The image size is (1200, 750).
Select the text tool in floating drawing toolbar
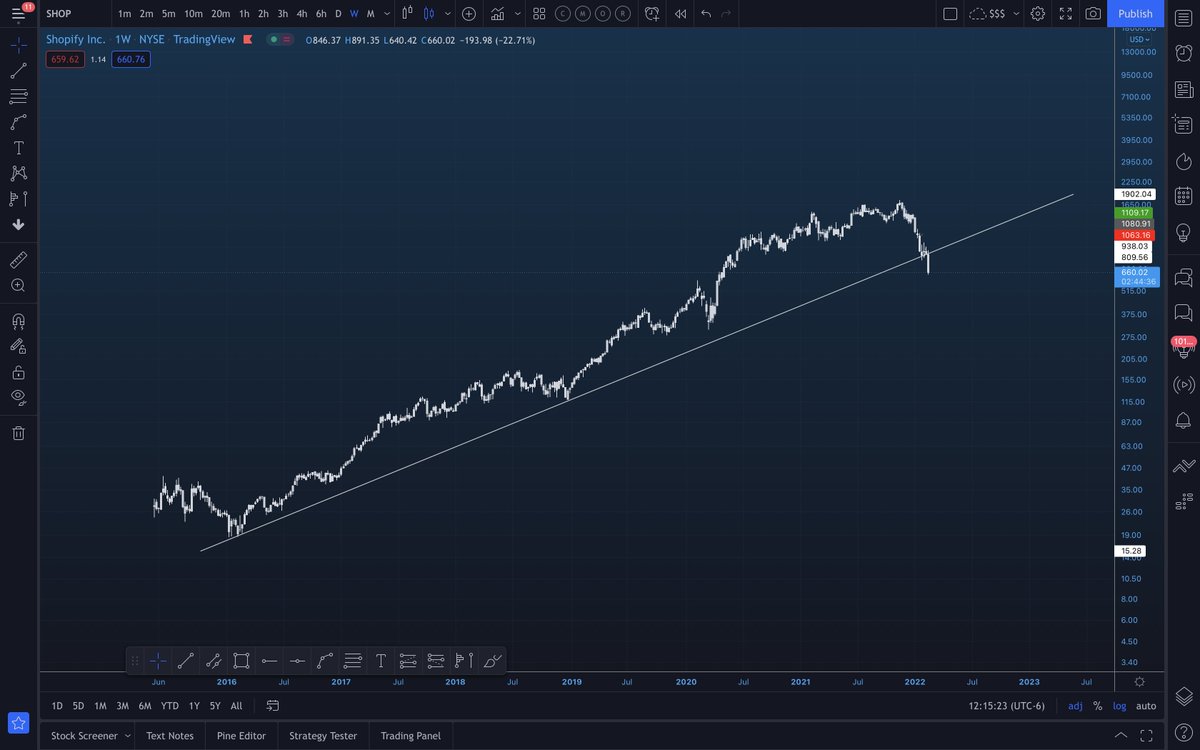[381, 660]
